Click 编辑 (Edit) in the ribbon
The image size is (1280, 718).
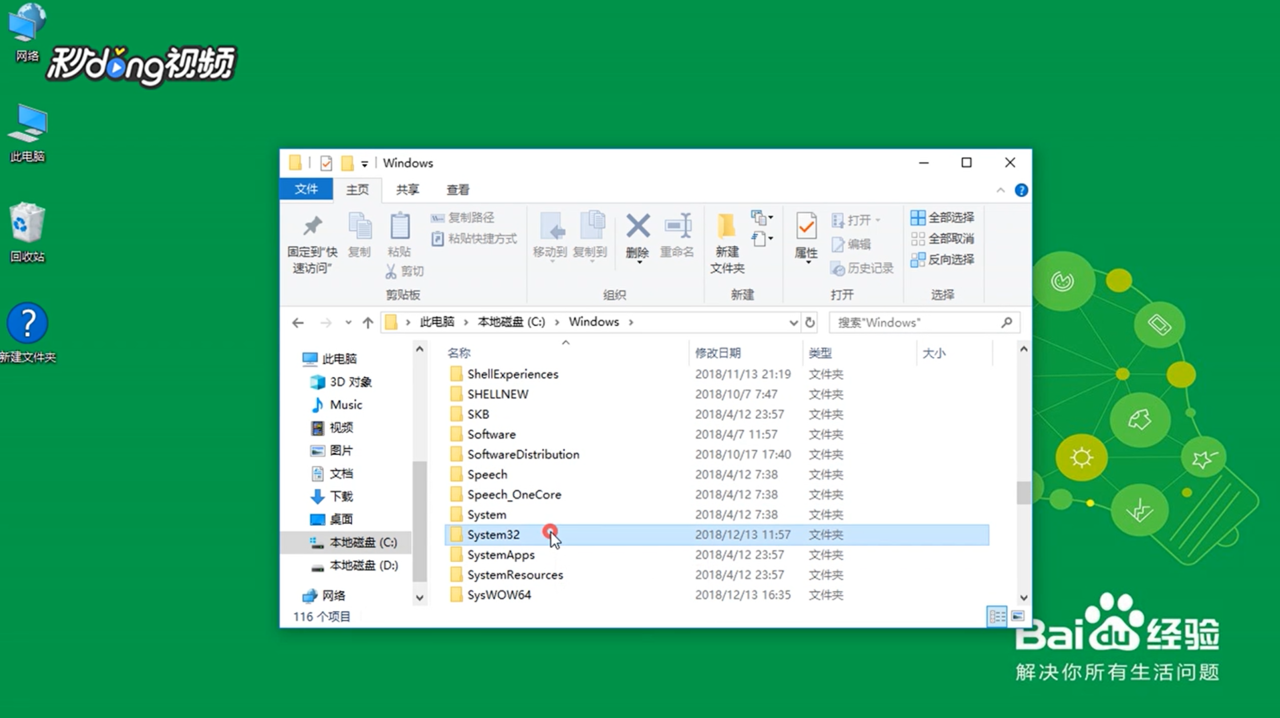pos(850,244)
